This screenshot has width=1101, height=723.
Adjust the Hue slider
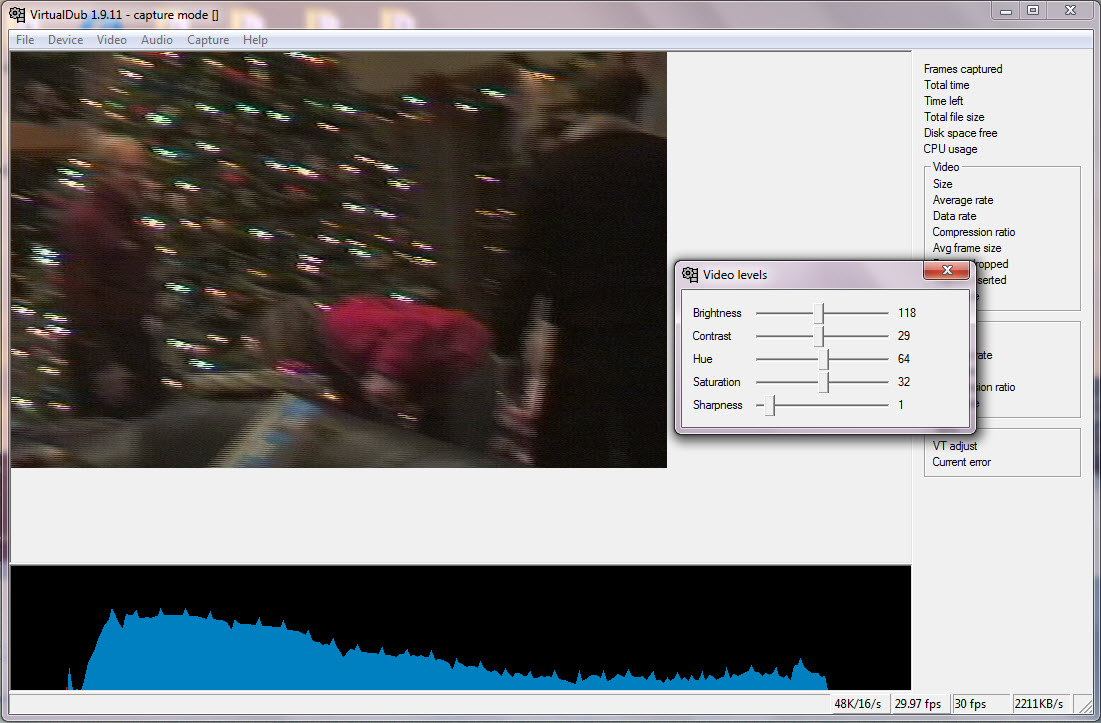click(x=823, y=359)
